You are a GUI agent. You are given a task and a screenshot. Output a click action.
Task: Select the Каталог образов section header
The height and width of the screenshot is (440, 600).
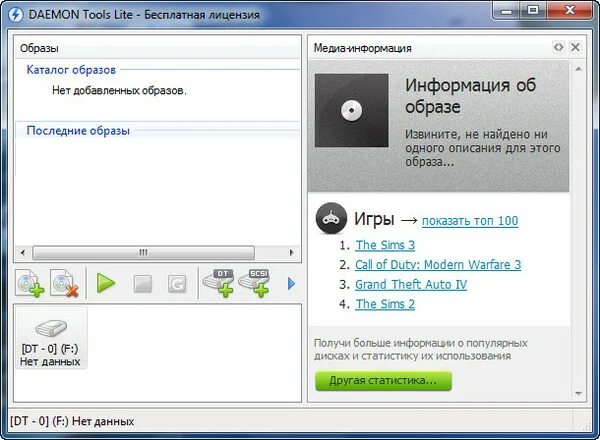pos(71,70)
